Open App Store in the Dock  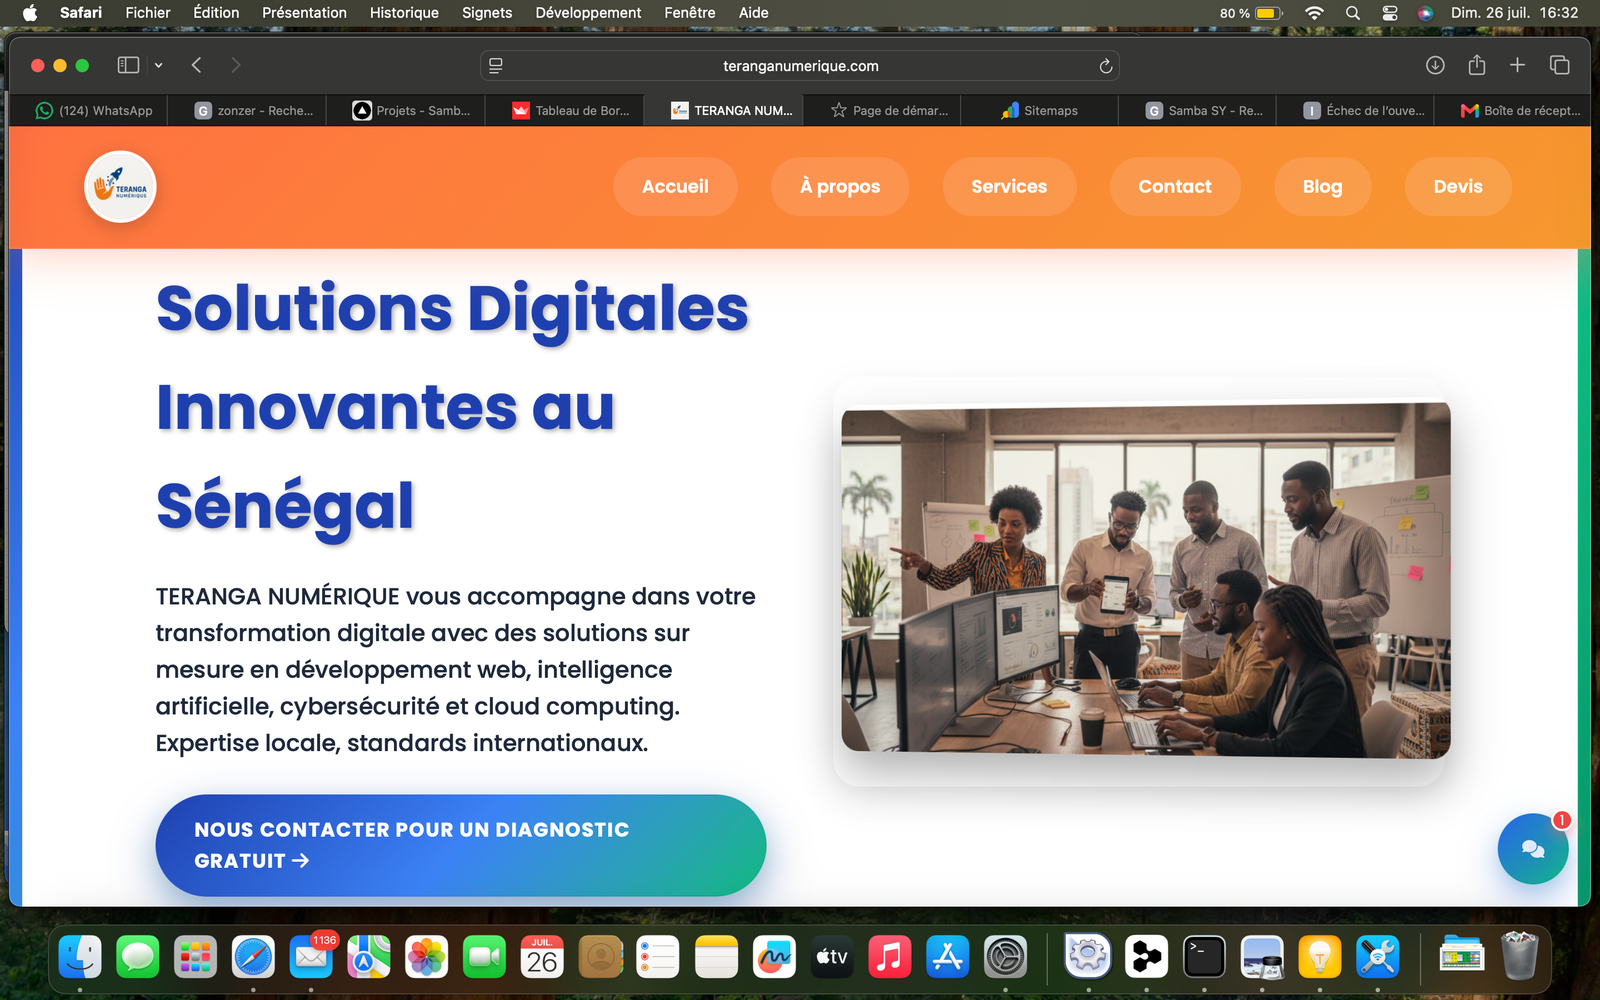click(x=947, y=958)
